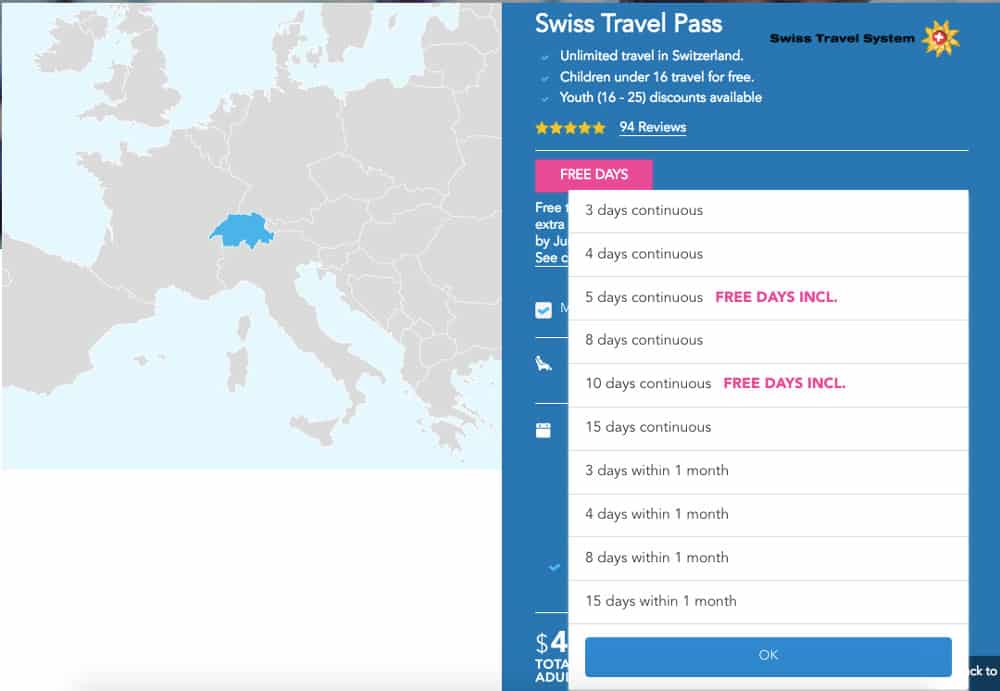Choose 5 days continuous with free days
Screen dimensions: 1000x691
coord(768,297)
